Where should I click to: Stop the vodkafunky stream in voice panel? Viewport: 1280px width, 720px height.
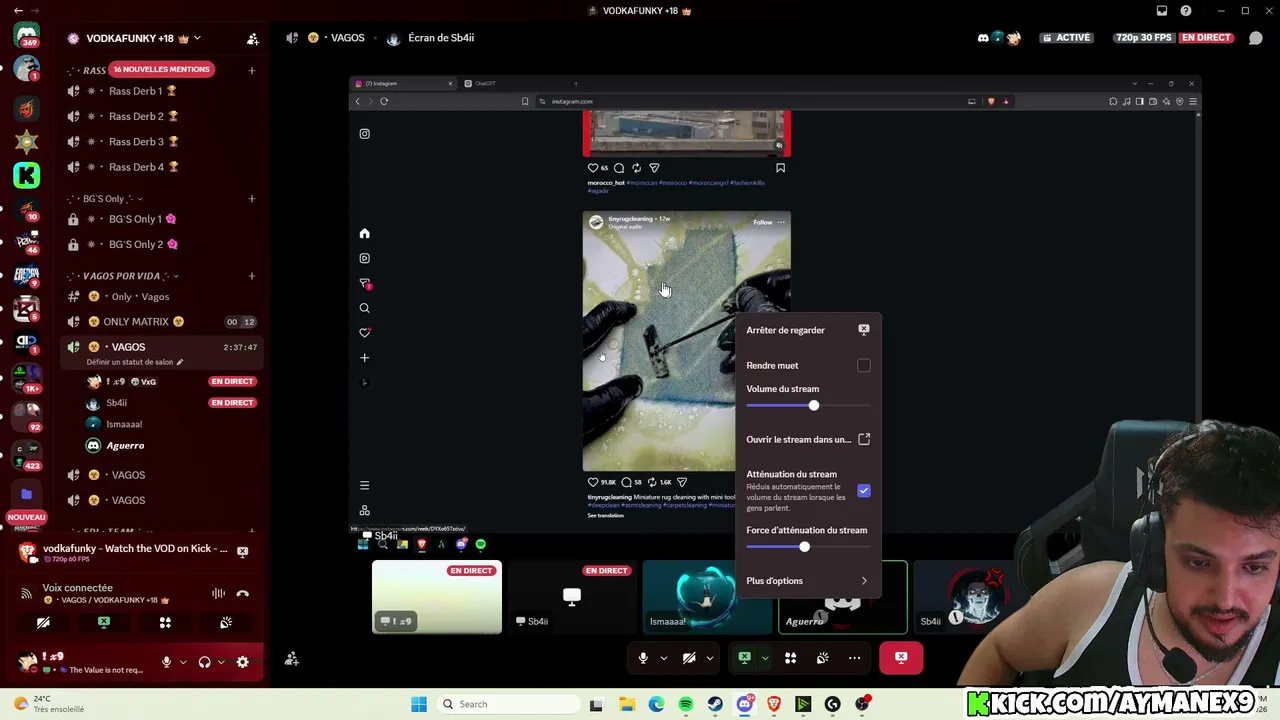(242, 551)
